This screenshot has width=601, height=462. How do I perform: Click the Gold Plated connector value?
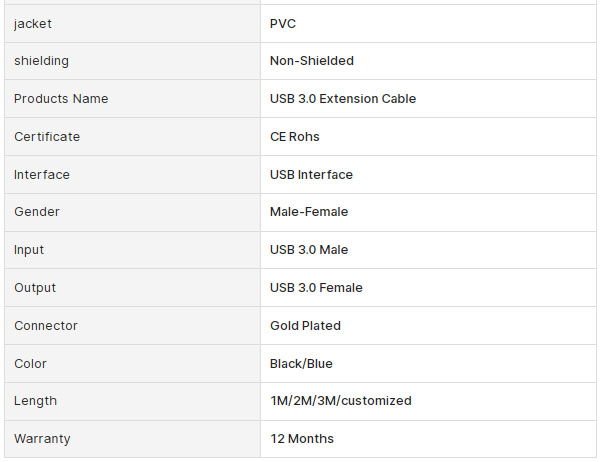pyautogui.click(x=305, y=326)
